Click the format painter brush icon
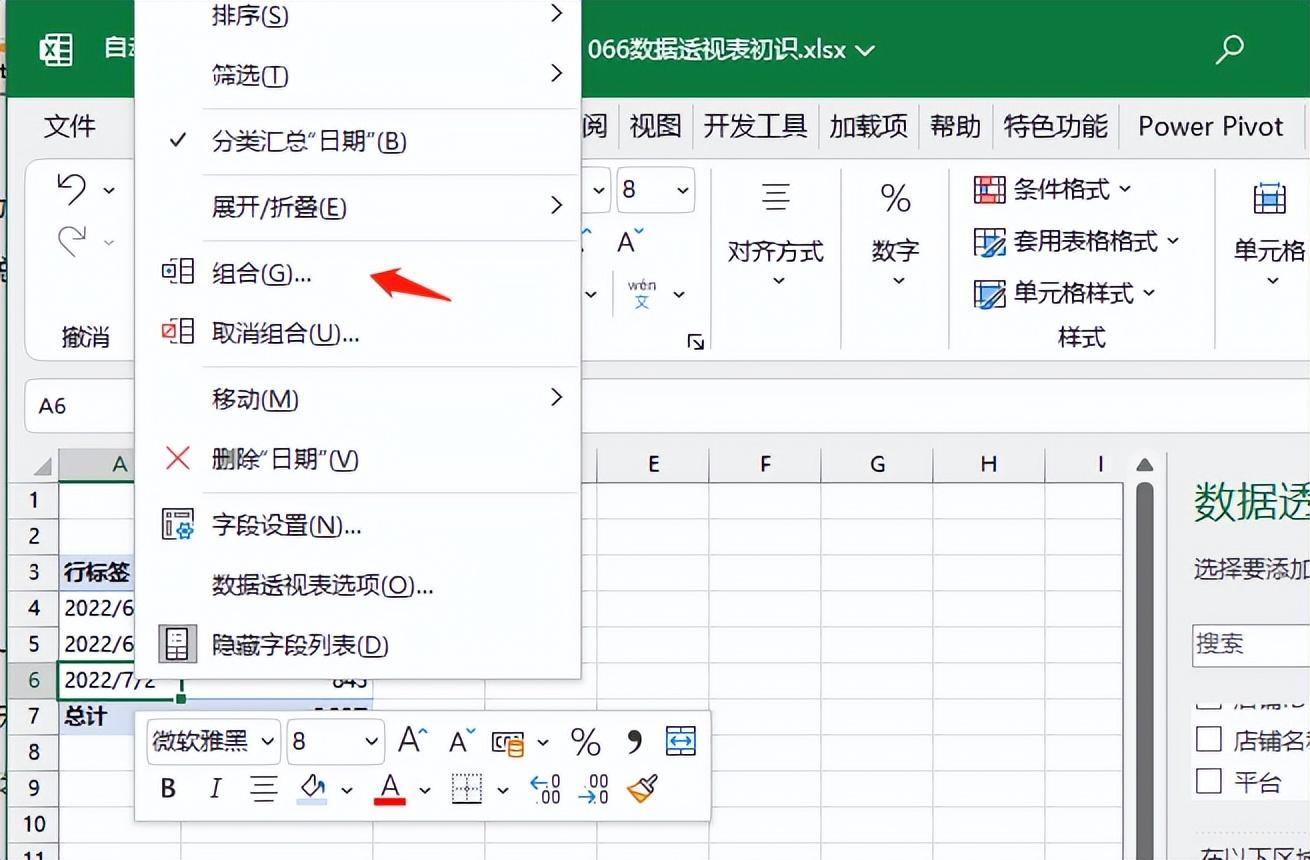The width and height of the screenshot is (1310, 860). point(642,789)
